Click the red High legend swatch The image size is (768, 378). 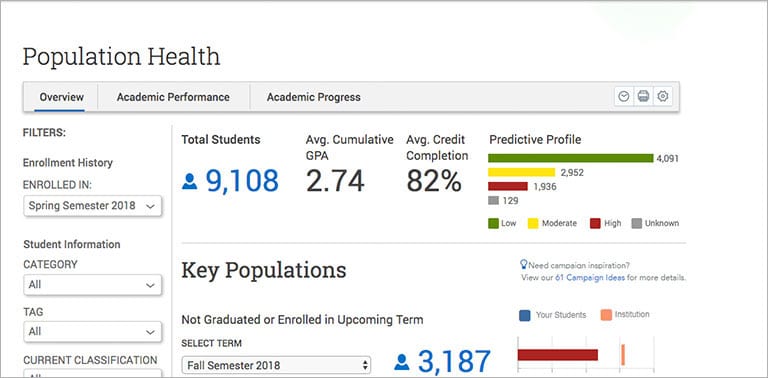pyautogui.click(x=595, y=223)
